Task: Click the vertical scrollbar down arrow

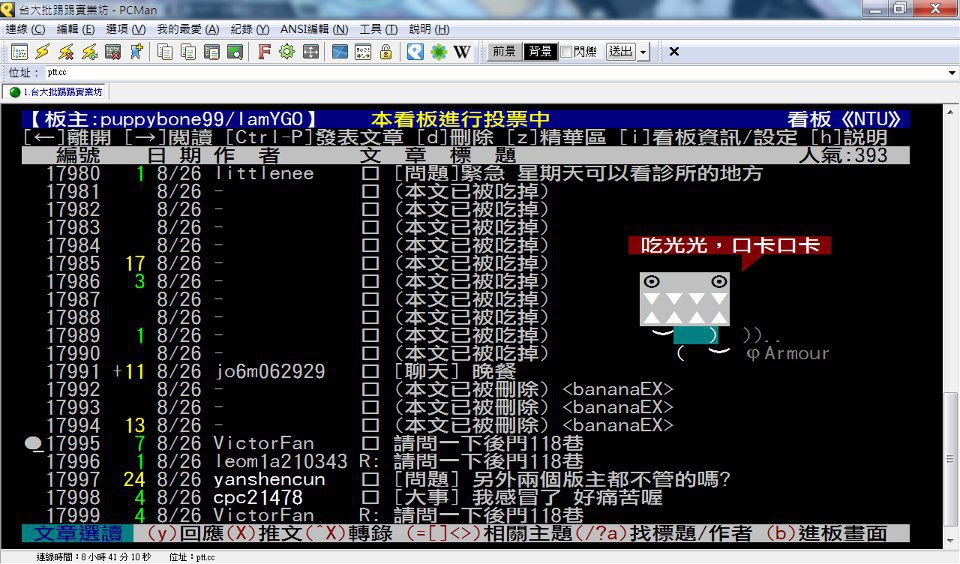Action: tap(951, 541)
